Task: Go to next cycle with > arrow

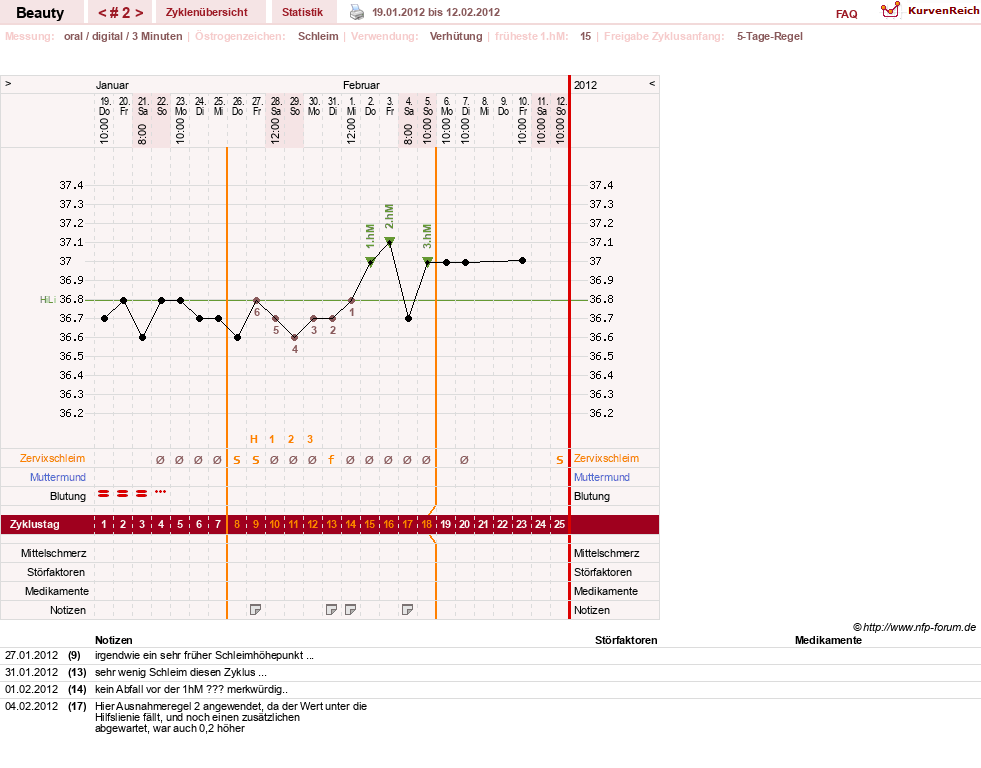Action: [140, 13]
